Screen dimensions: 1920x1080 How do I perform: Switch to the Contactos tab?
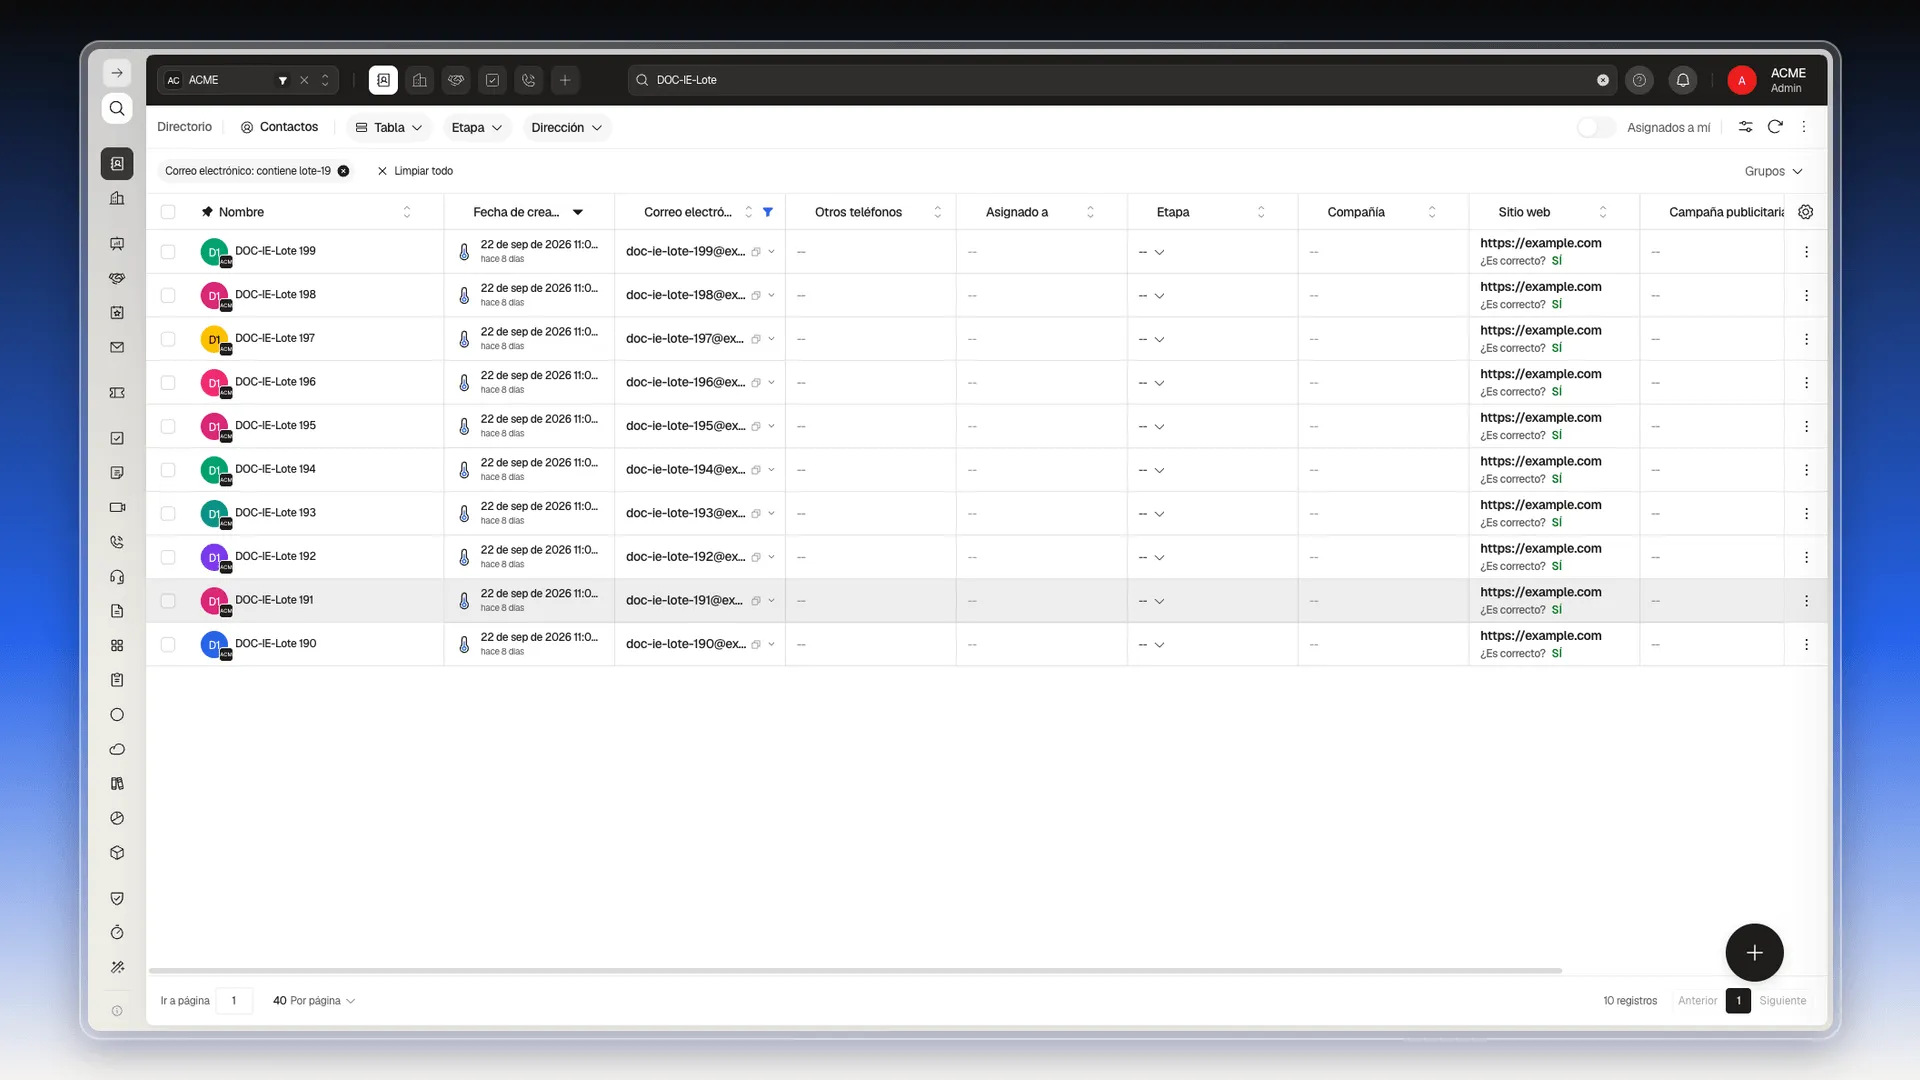279,127
